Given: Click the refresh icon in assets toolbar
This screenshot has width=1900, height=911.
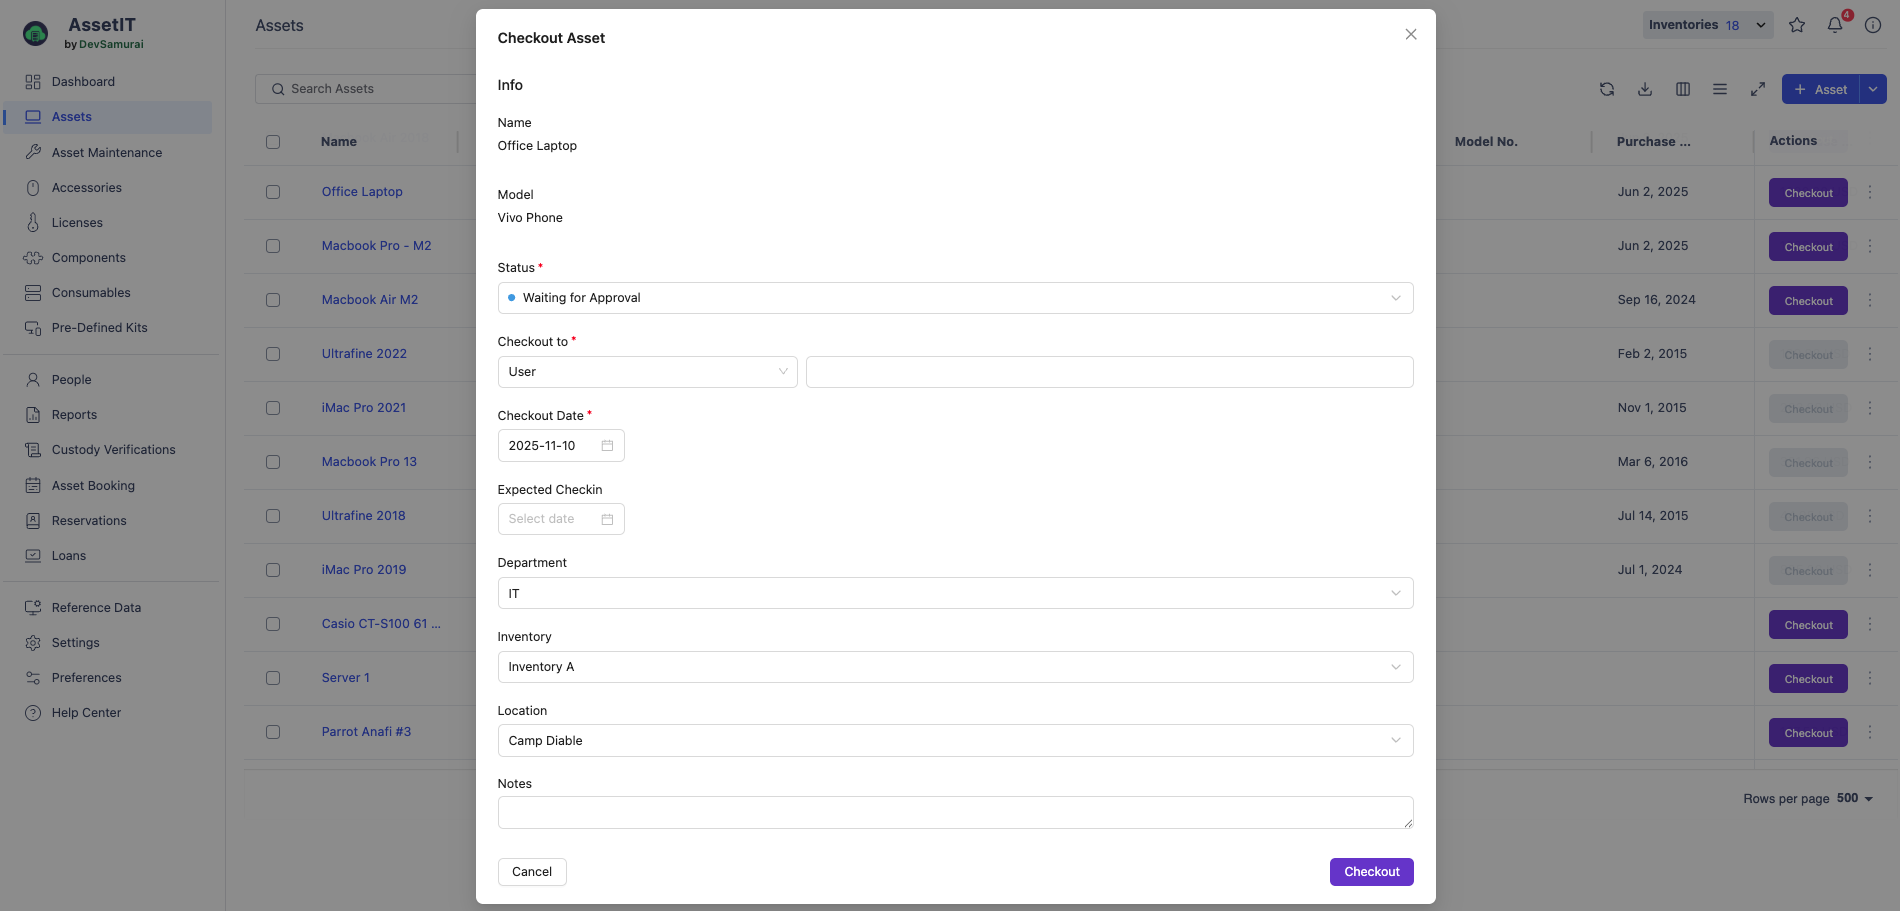Looking at the screenshot, I should point(1607,89).
